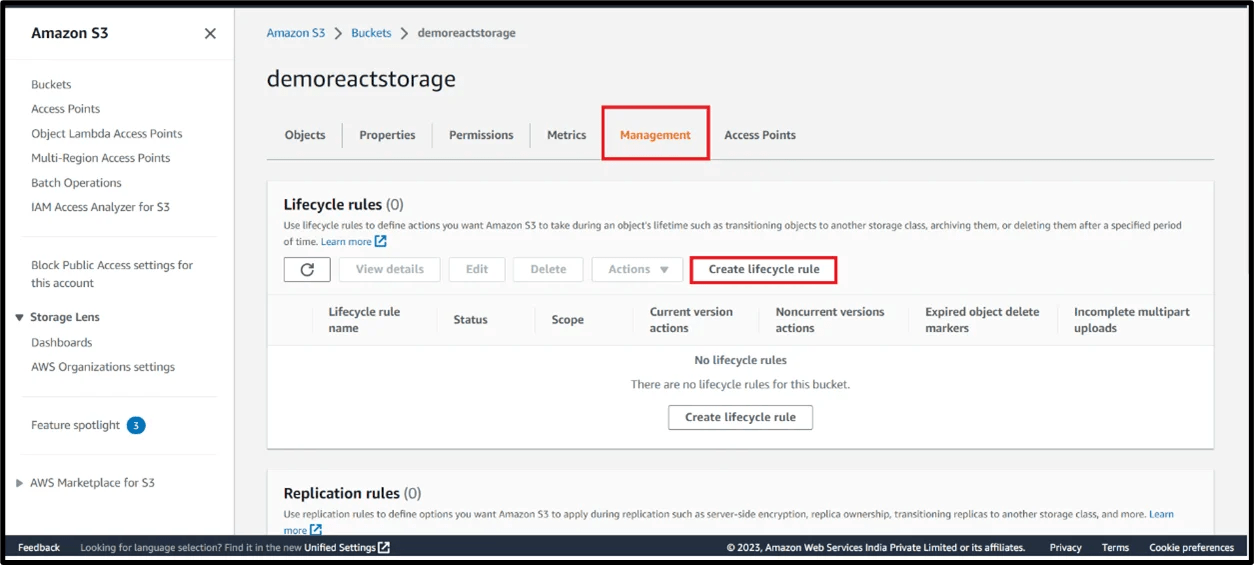Open Buckets in the sidebar

coord(51,85)
